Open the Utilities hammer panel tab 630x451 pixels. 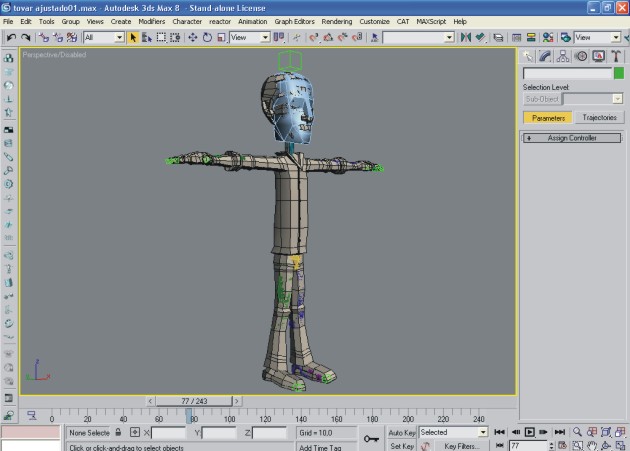click(616, 56)
